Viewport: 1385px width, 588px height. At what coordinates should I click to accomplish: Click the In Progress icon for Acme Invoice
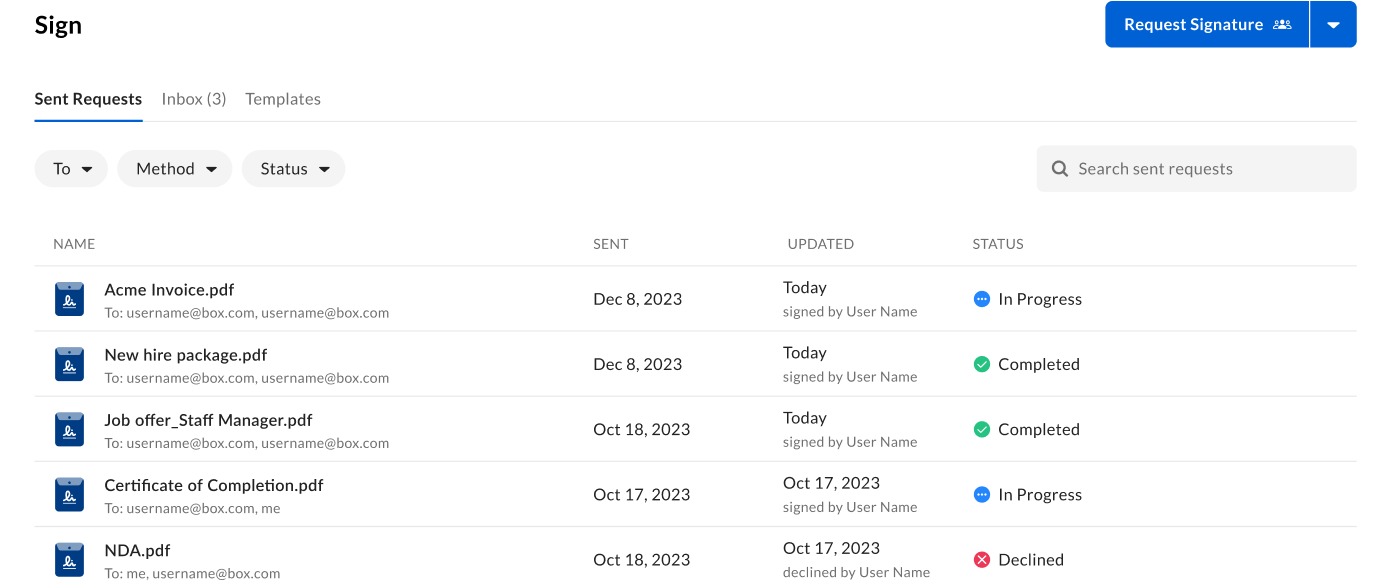pos(981,299)
